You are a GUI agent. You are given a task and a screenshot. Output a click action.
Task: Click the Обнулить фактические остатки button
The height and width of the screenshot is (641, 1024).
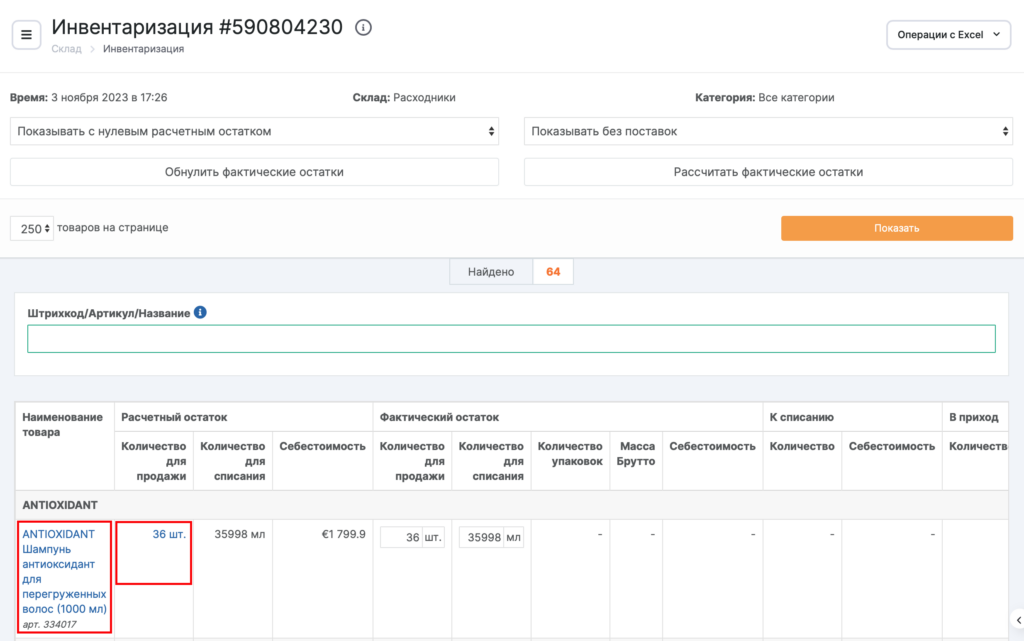(x=254, y=172)
